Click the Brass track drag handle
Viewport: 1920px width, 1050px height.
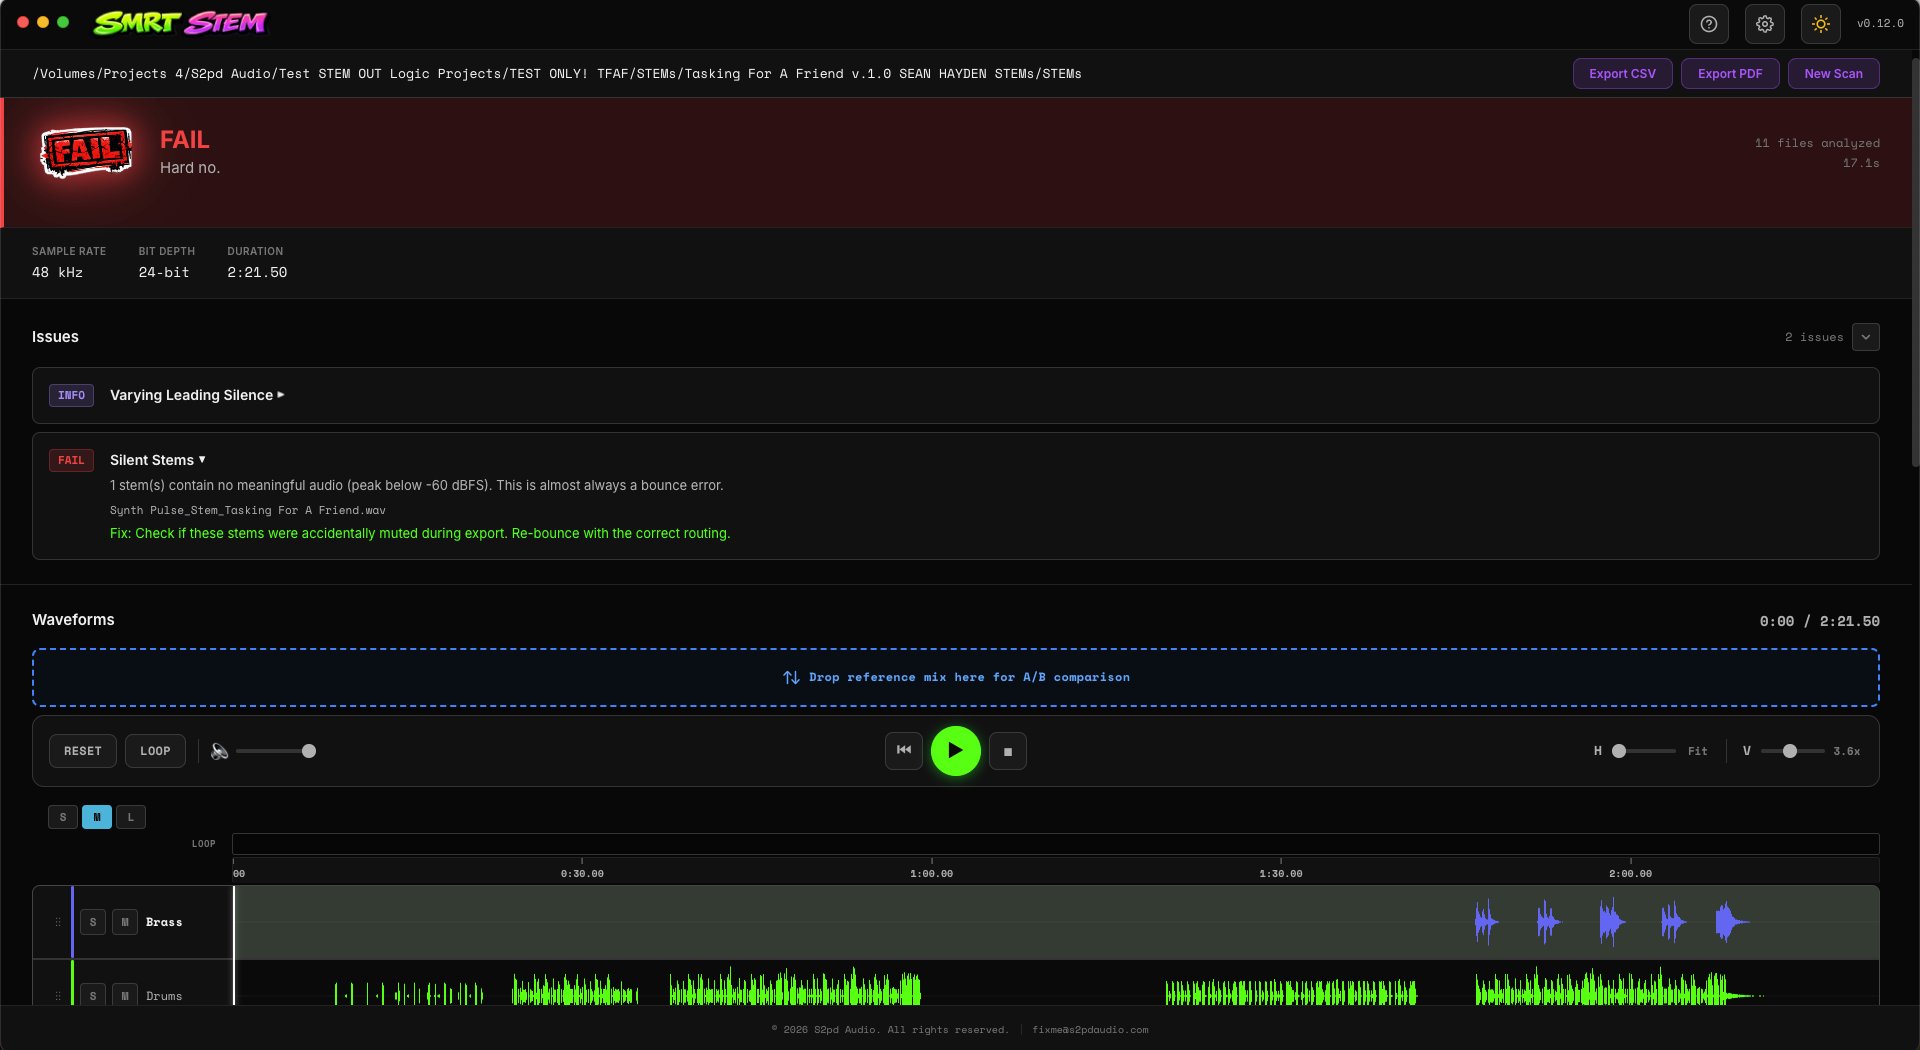58,922
